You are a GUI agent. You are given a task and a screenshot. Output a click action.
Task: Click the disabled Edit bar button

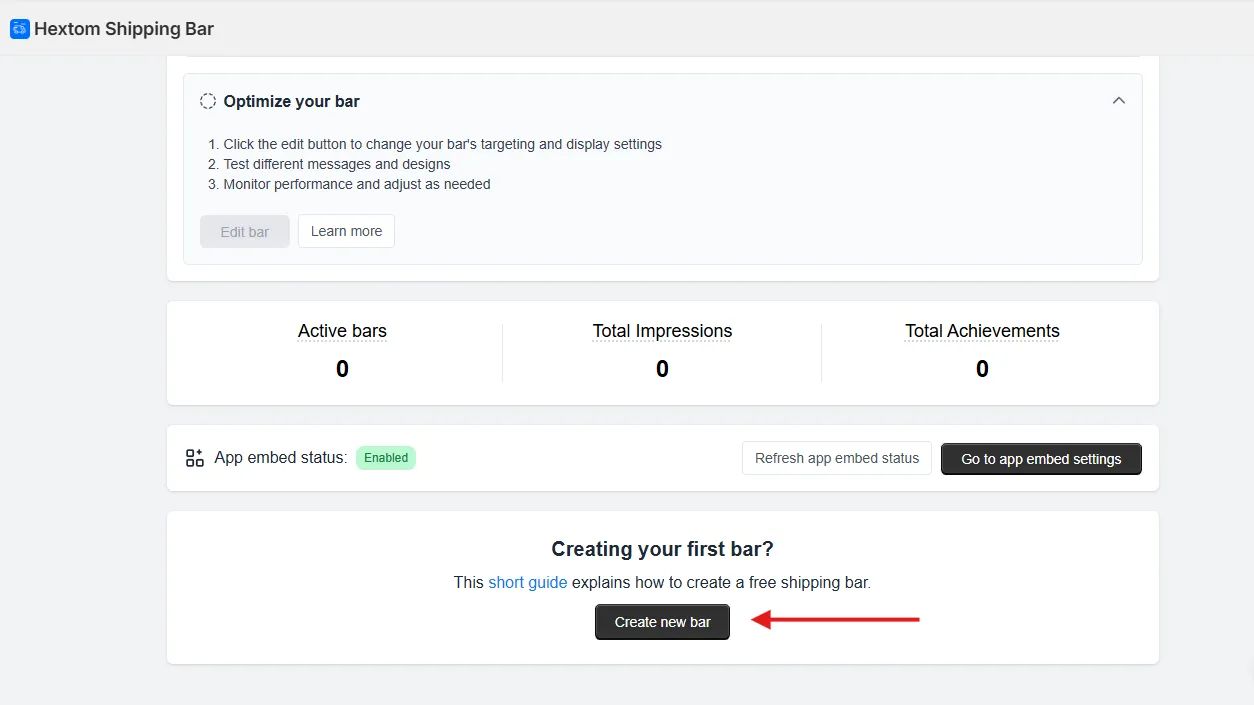tap(245, 231)
